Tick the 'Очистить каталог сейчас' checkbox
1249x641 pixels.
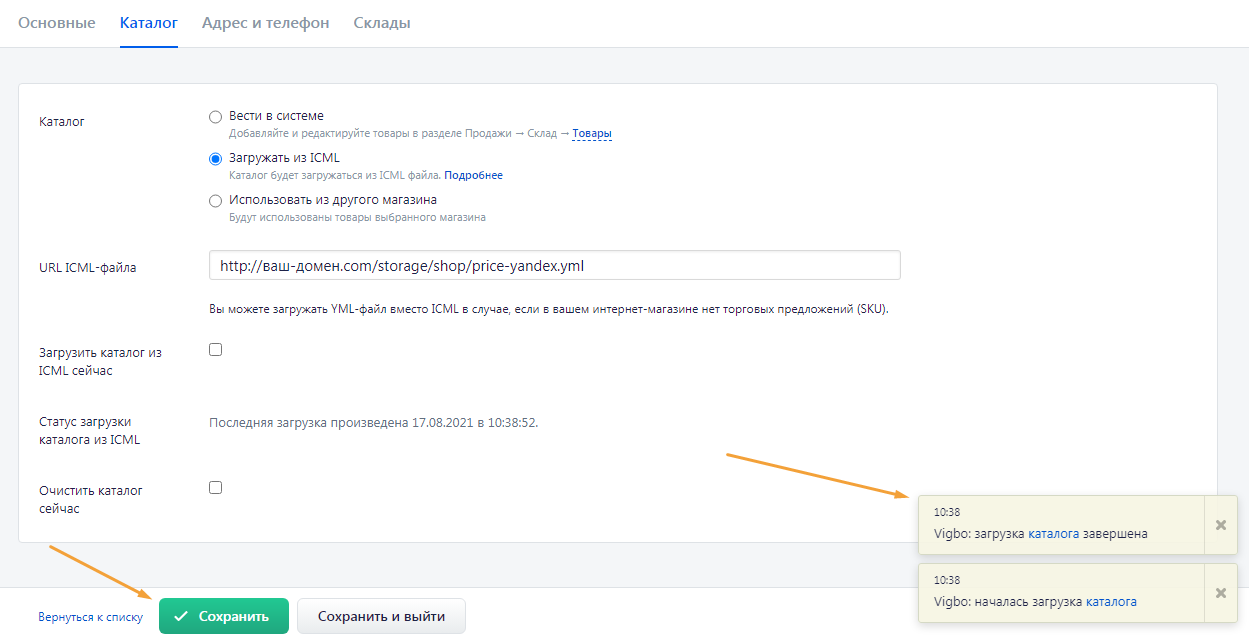(x=215, y=488)
